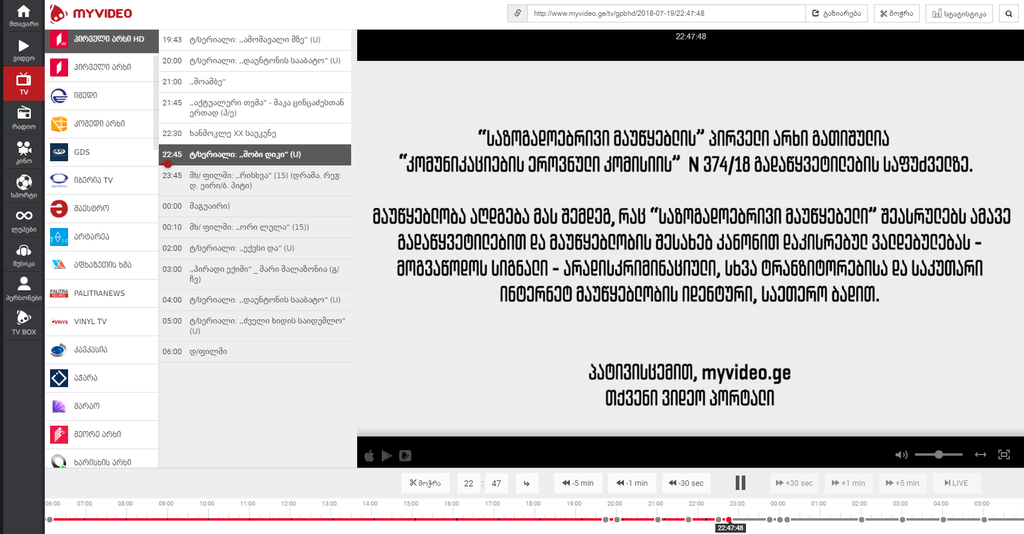The image size is (1024, 534).
Task: Pause the TV stream
Action: click(740, 482)
